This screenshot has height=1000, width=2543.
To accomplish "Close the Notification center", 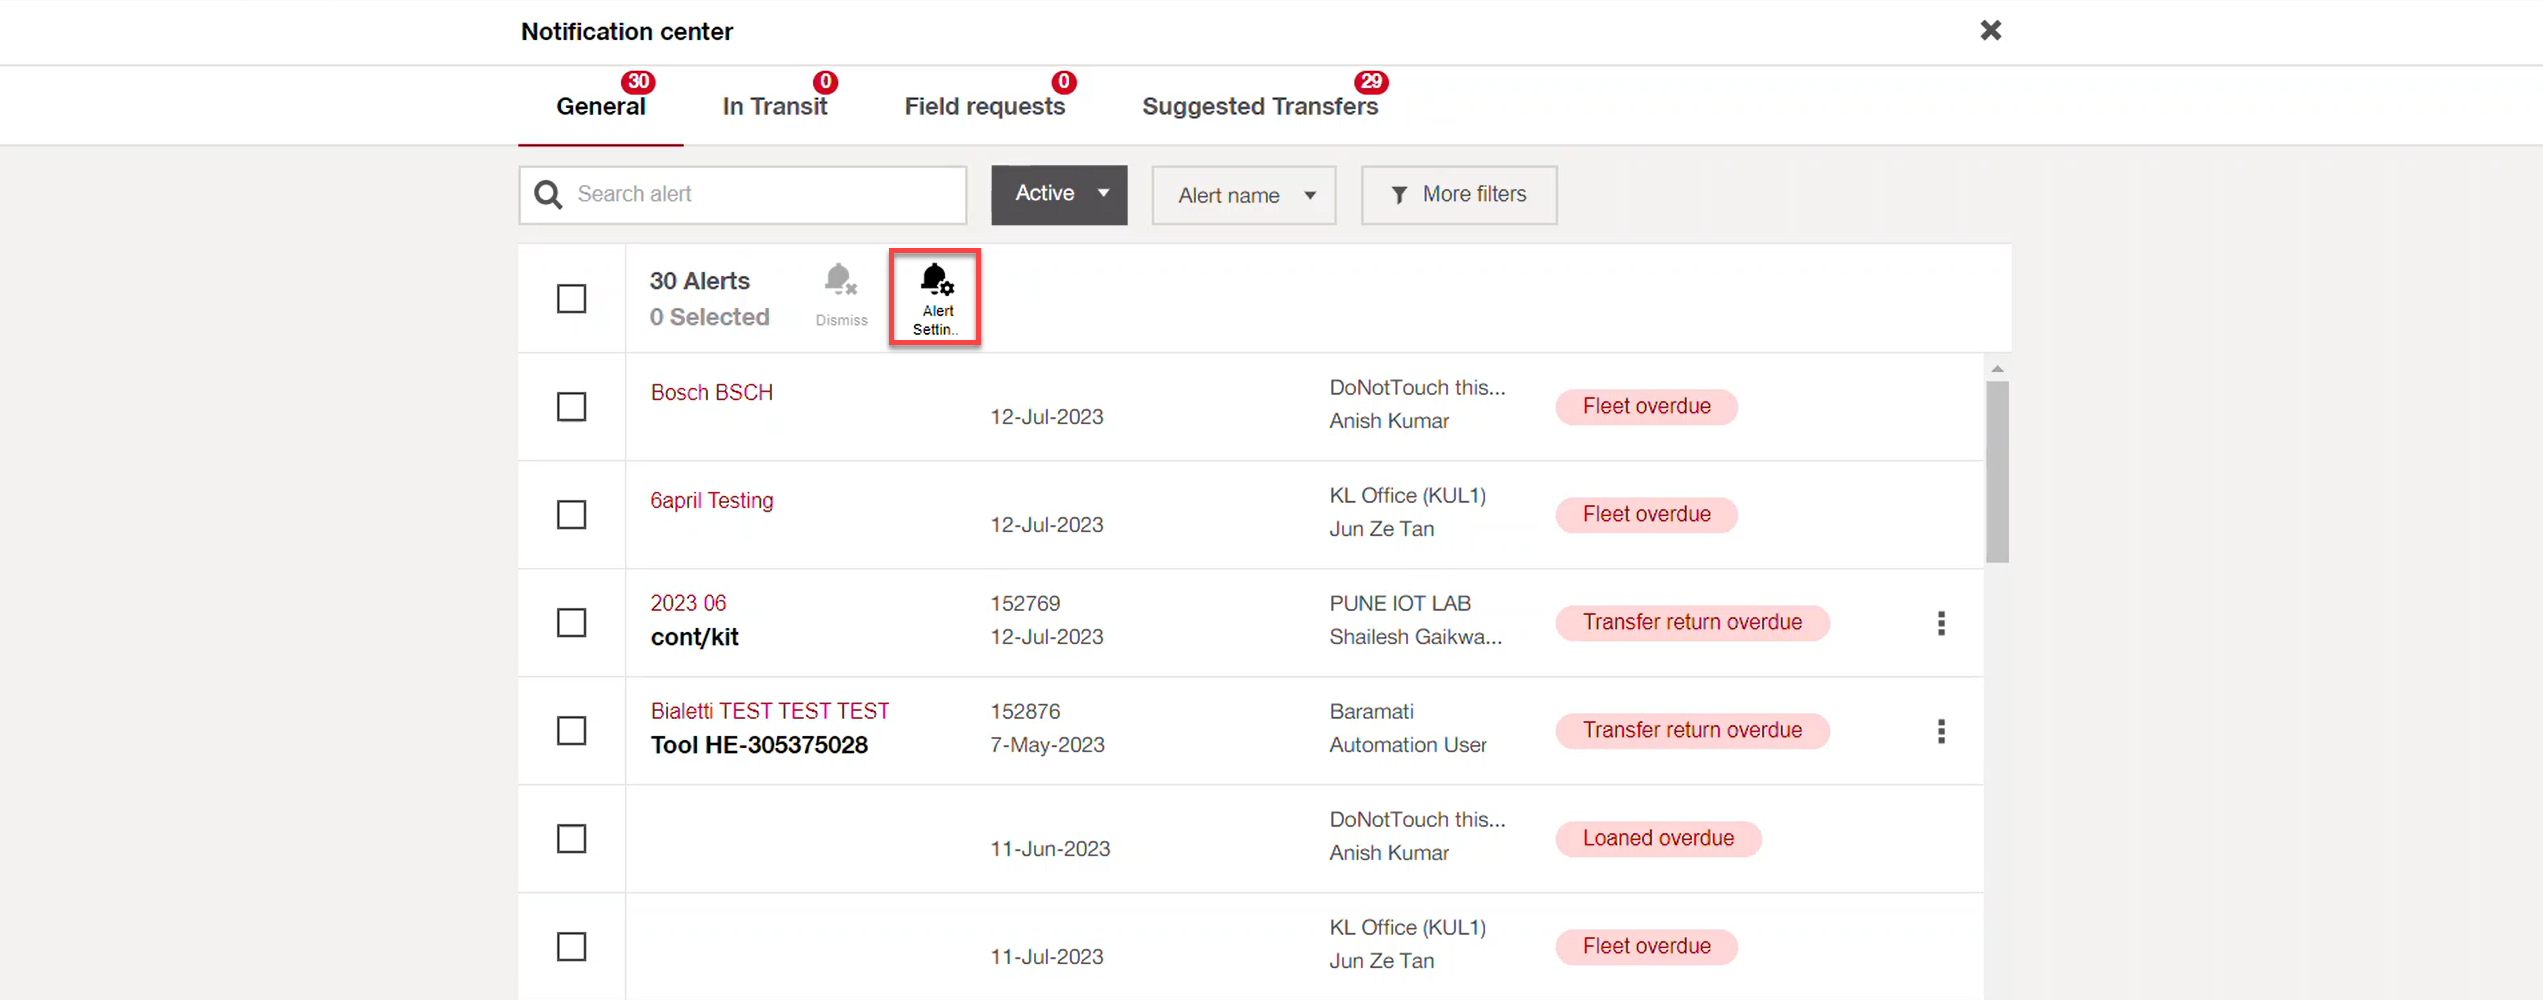I will point(1990,30).
